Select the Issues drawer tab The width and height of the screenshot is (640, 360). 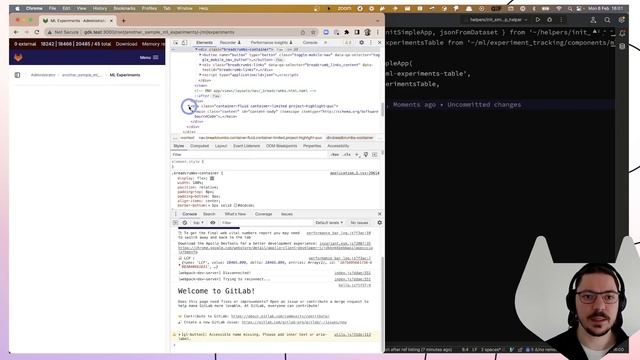[287, 214]
